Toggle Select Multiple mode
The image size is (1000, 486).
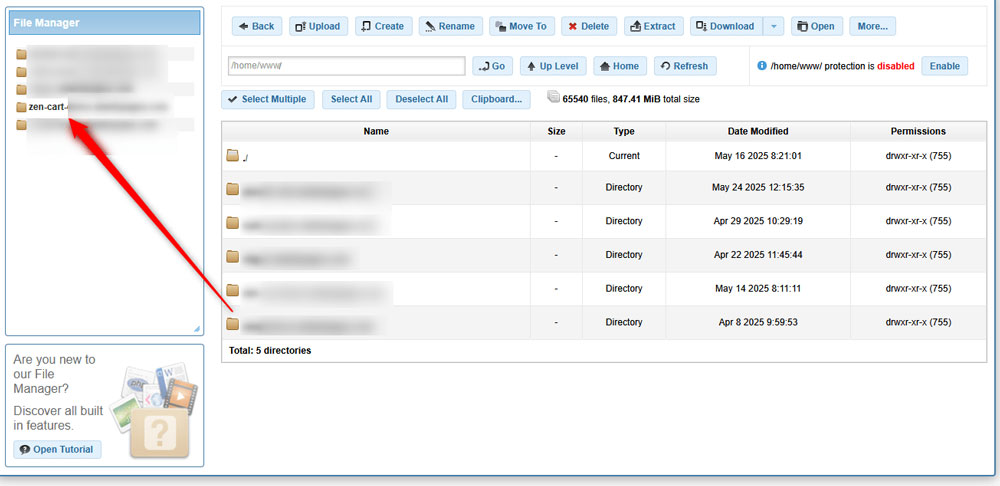[268, 99]
